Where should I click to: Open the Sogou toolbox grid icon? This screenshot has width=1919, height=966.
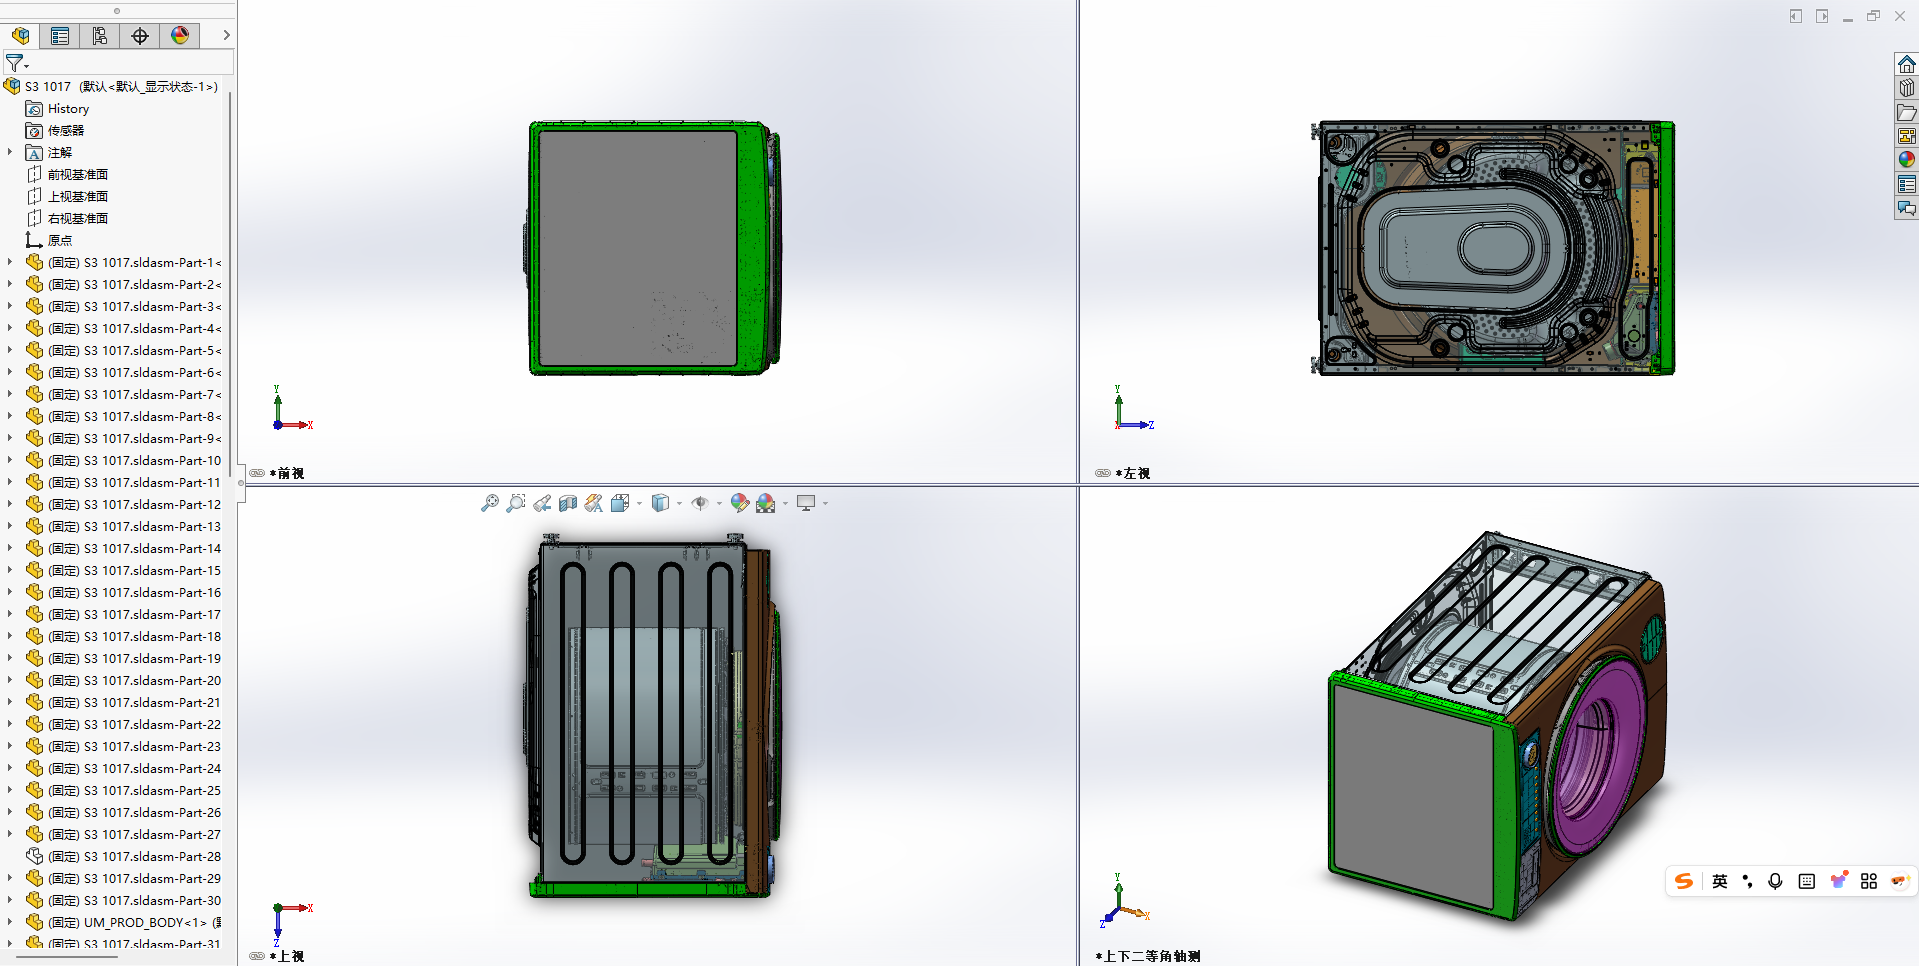pyautogui.click(x=1869, y=881)
